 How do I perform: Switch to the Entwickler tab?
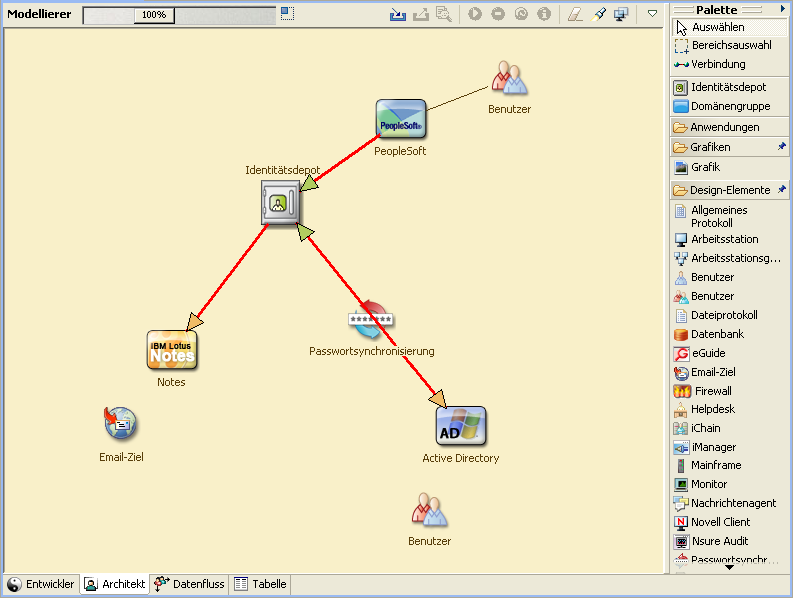pos(41,584)
